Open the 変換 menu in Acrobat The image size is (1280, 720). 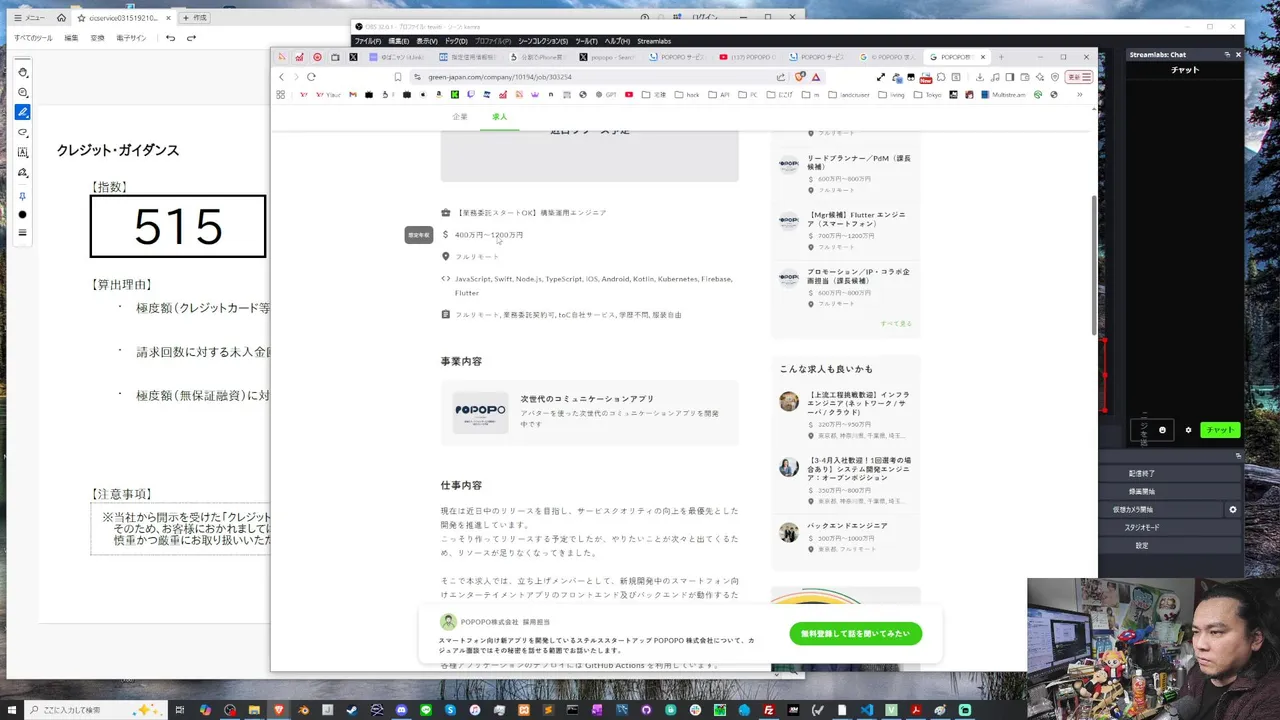point(97,38)
